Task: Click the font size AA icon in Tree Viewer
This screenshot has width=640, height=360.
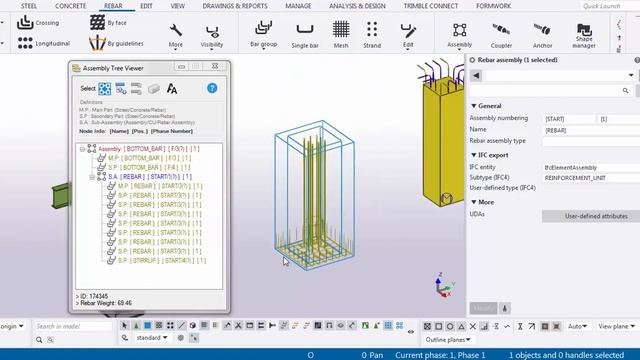Action: coord(172,89)
